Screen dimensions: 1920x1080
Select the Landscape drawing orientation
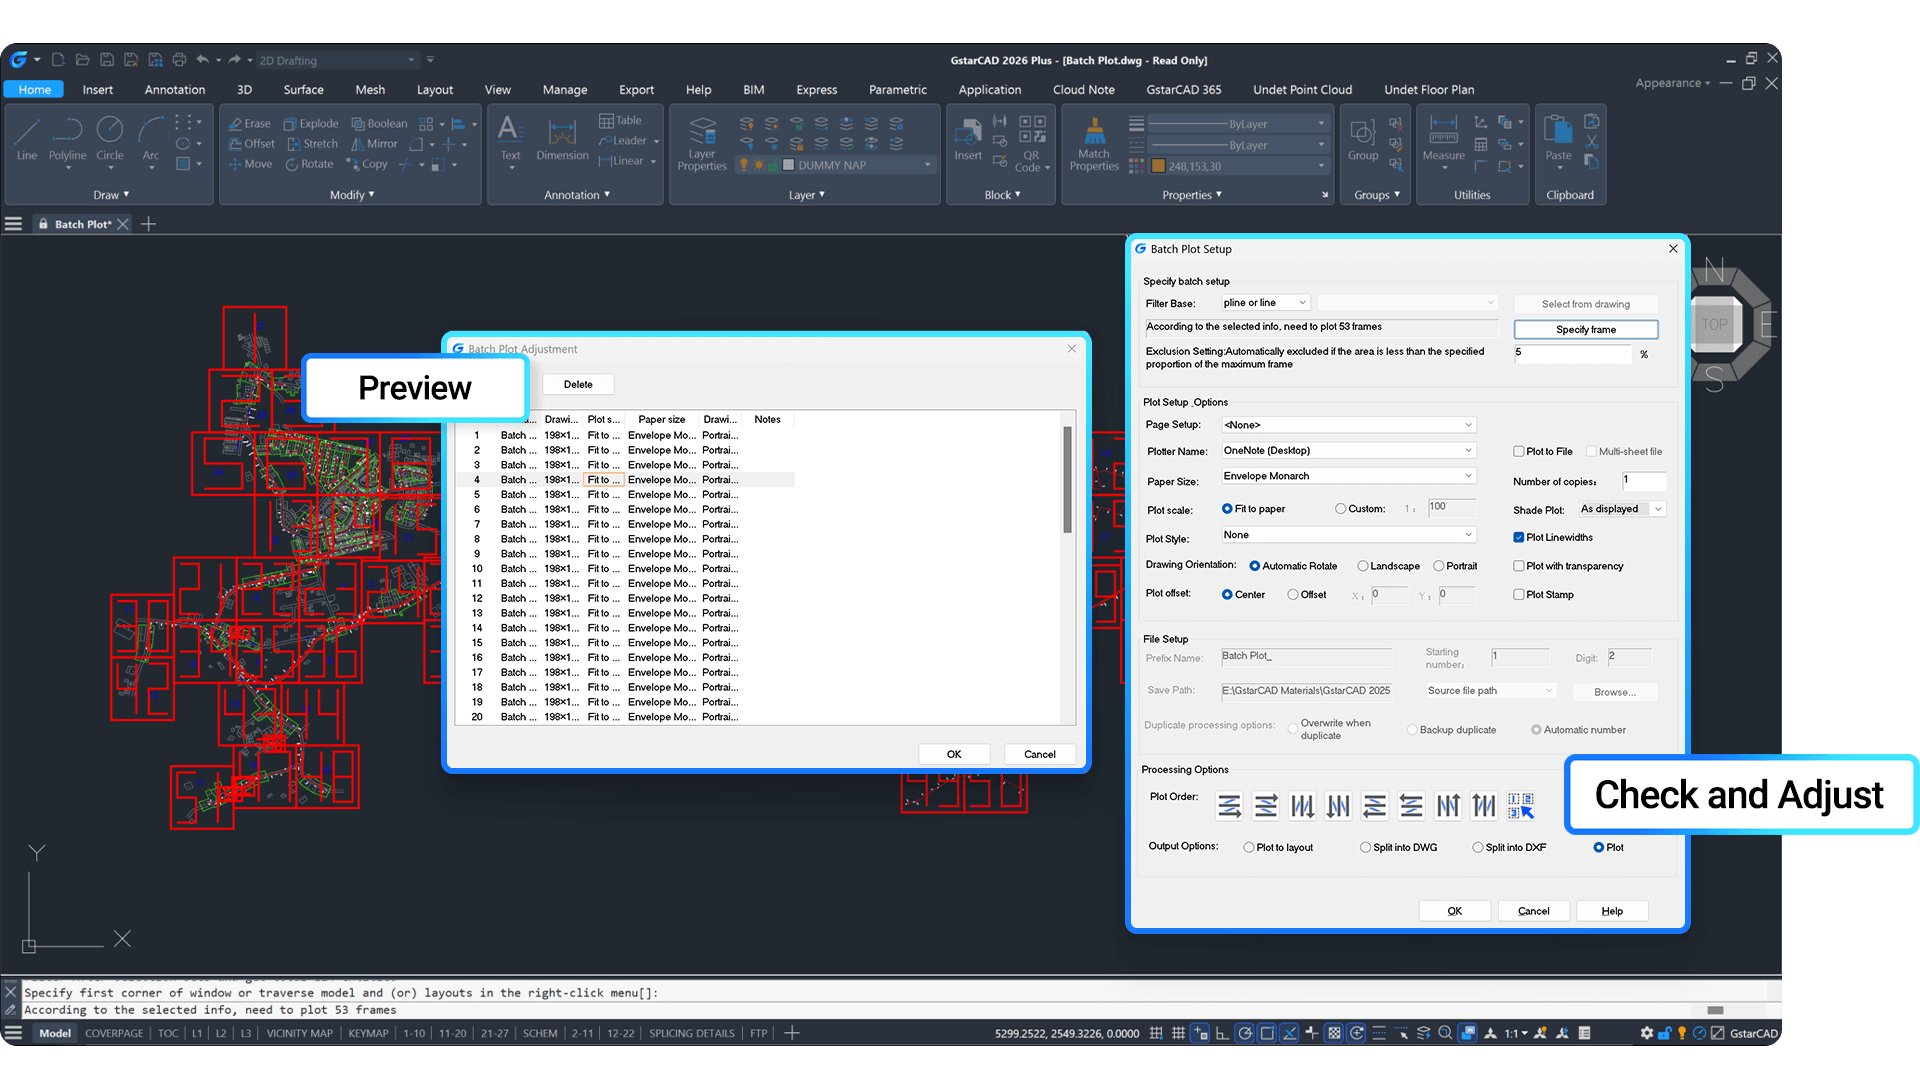tap(1364, 566)
